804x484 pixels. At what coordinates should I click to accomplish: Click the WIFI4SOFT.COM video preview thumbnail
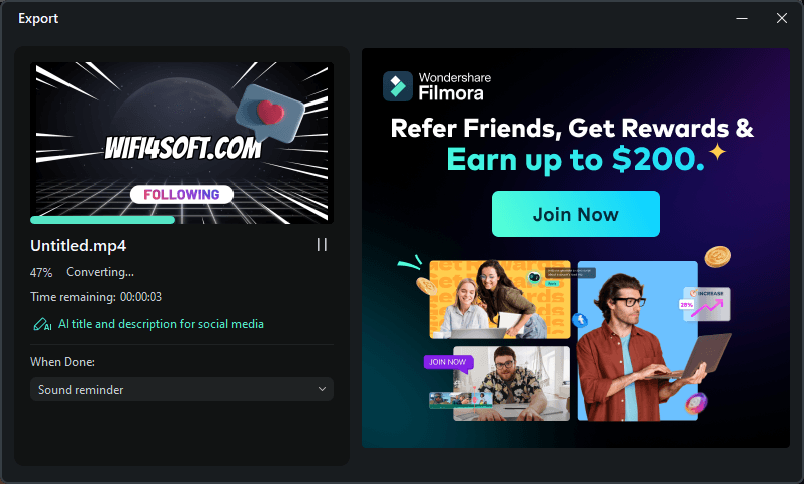pyautogui.click(x=182, y=143)
